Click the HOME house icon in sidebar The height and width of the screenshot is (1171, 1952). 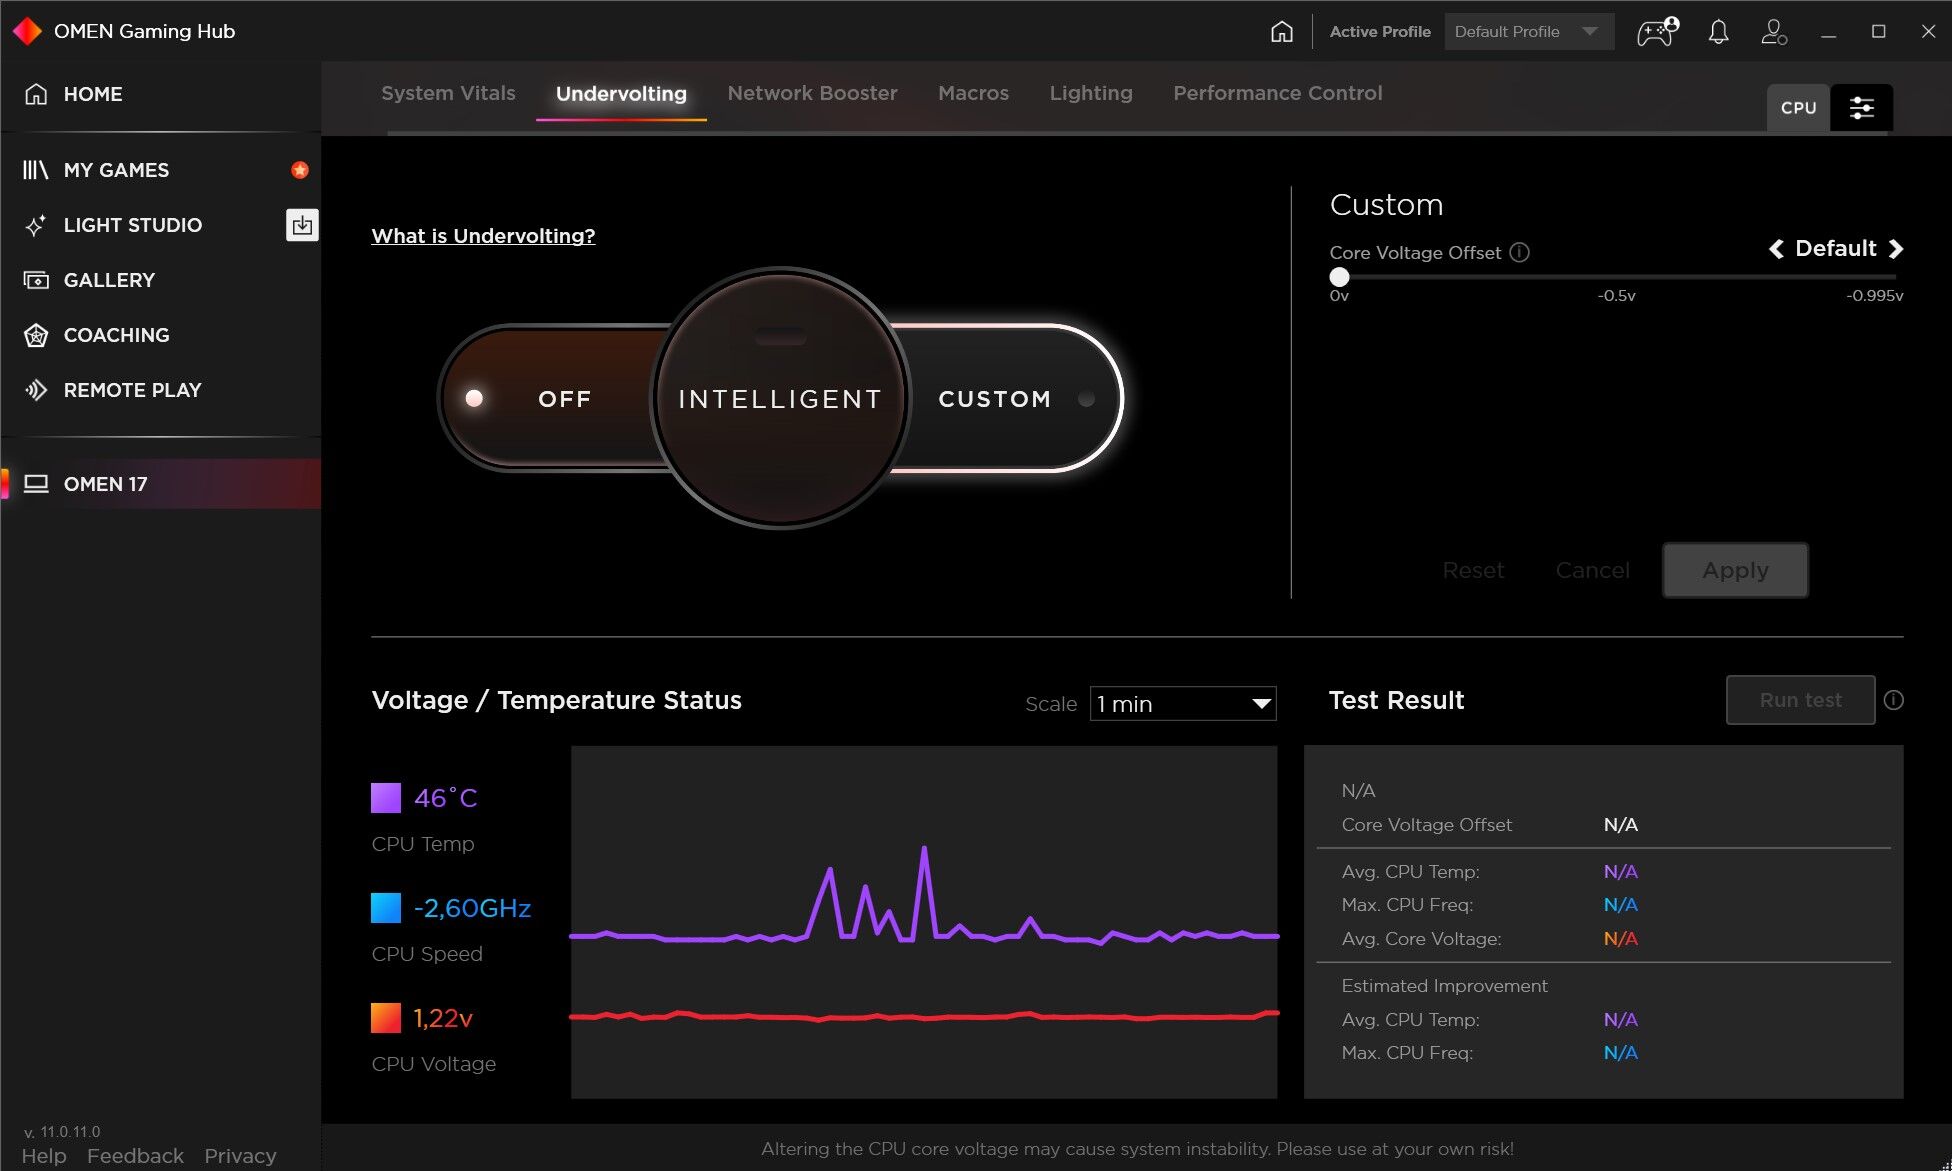36,94
